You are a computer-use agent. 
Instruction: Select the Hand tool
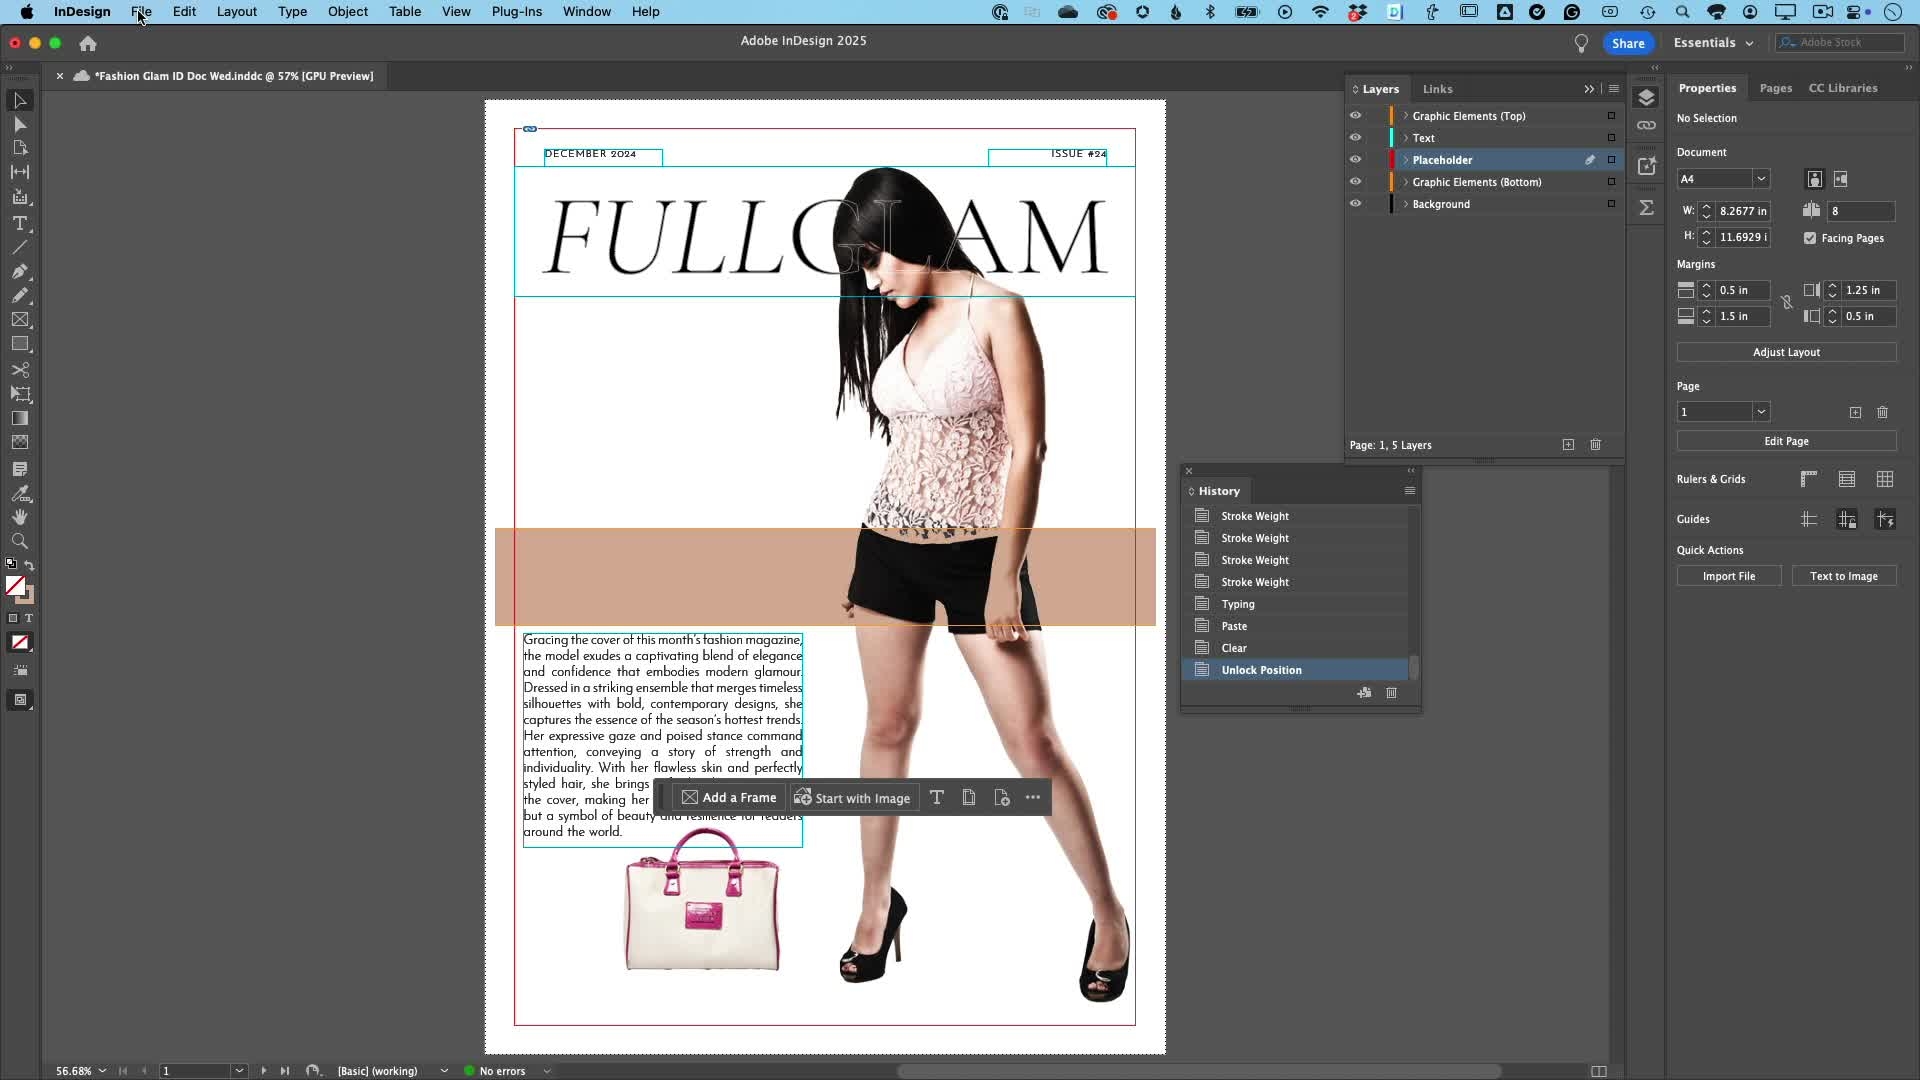[x=20, y=517]
